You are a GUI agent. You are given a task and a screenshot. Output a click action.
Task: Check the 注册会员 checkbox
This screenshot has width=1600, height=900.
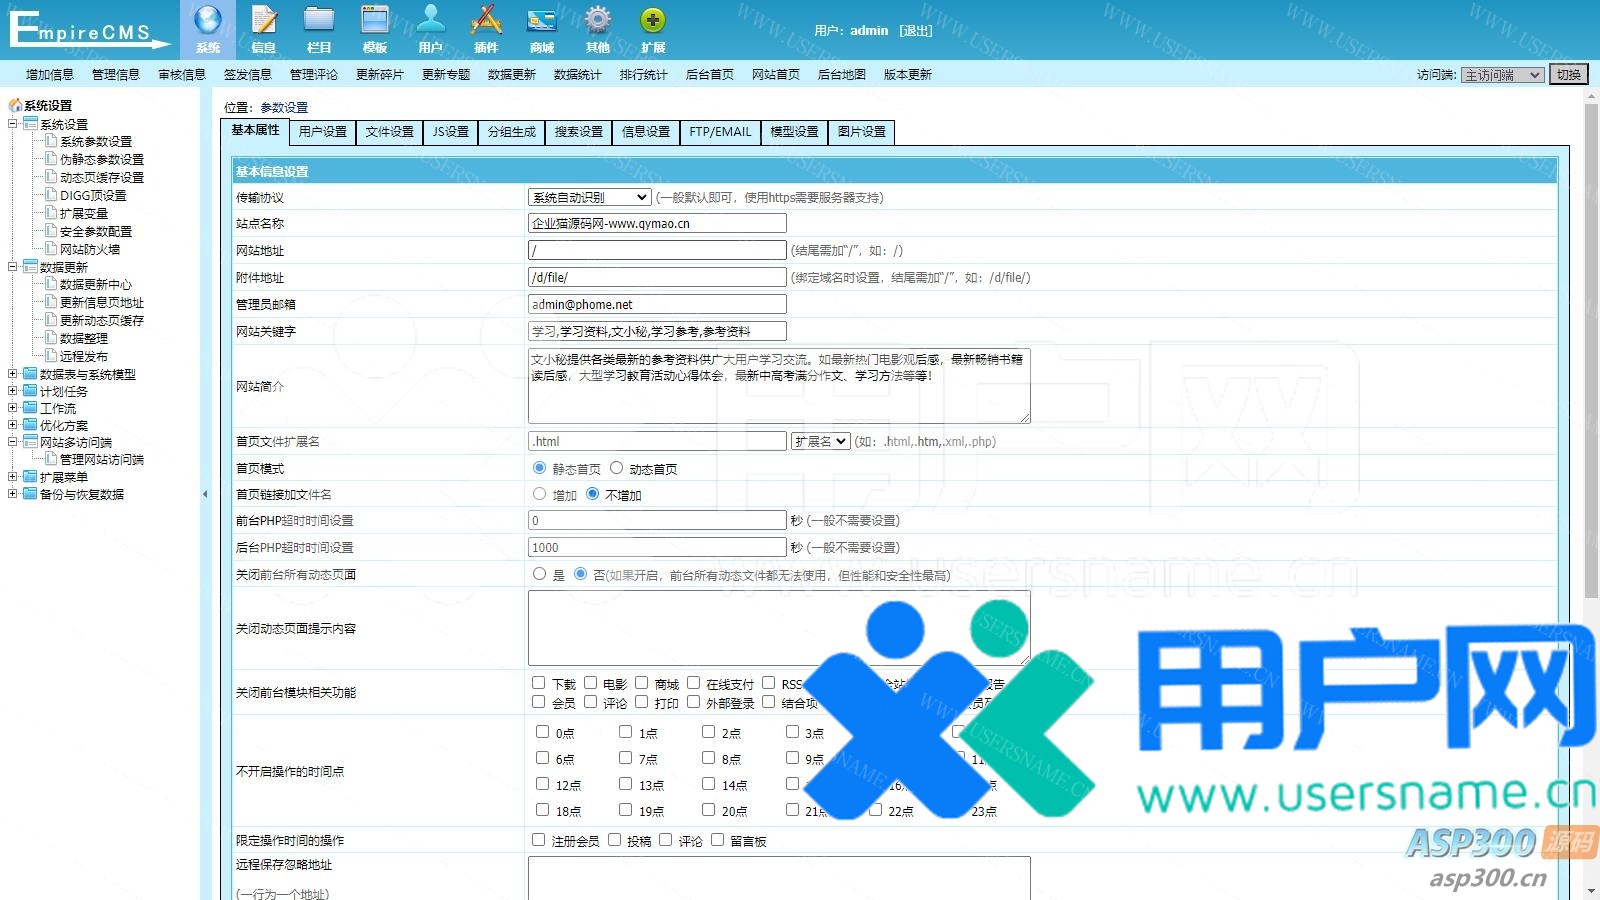[x=539, y=840]
